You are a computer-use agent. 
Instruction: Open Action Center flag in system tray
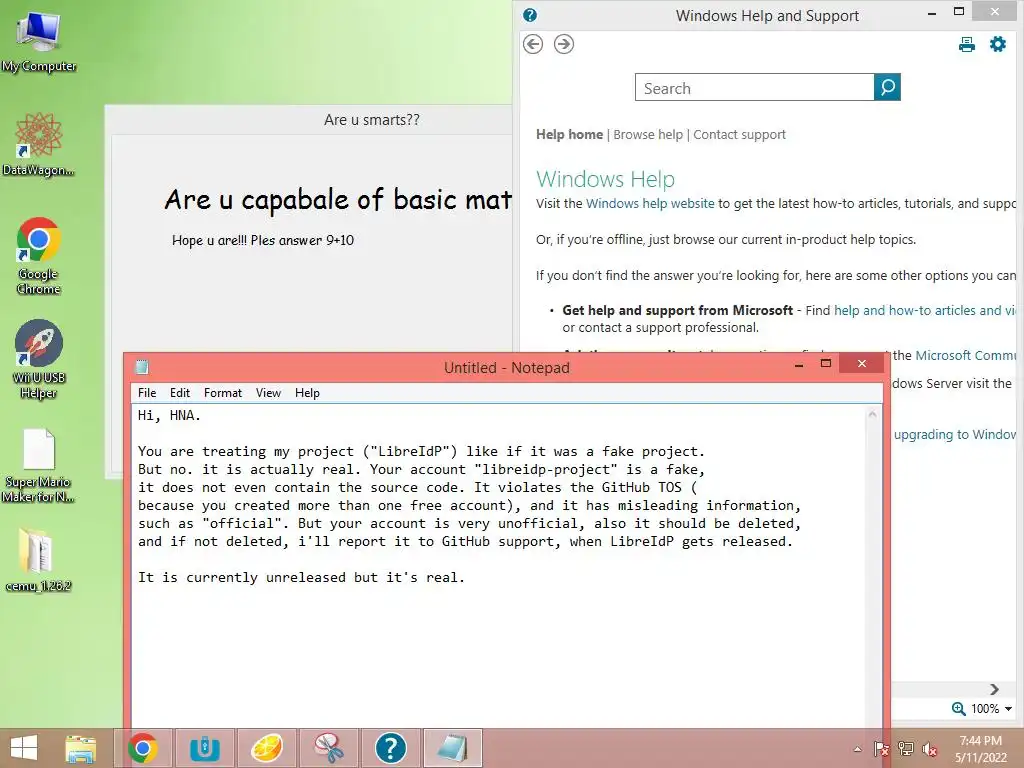click(881, 749)
